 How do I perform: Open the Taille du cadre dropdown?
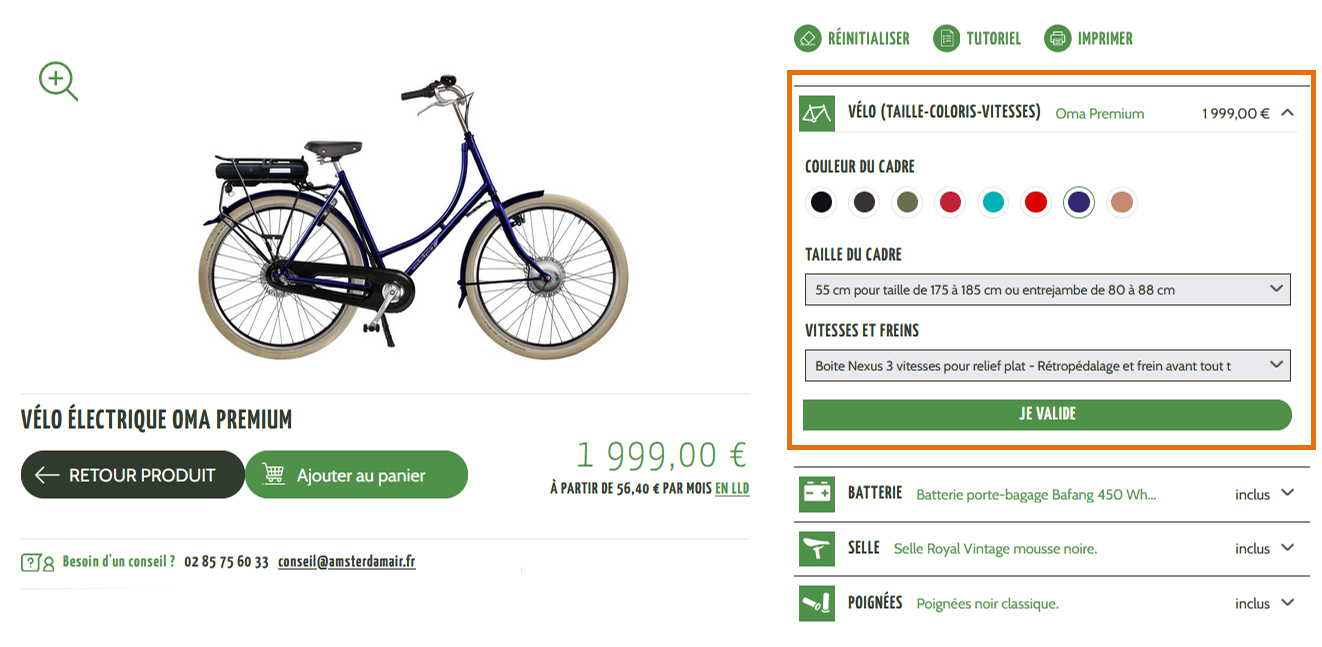[x=1047, y=290]
